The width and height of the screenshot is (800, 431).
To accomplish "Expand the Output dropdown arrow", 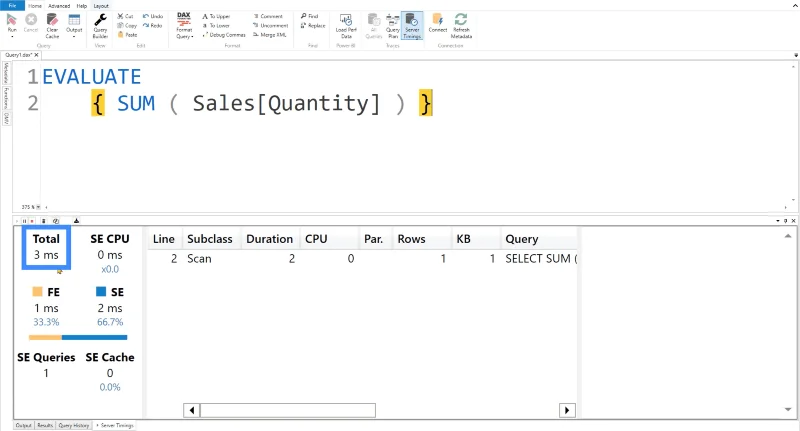I will tap(74, 37).
